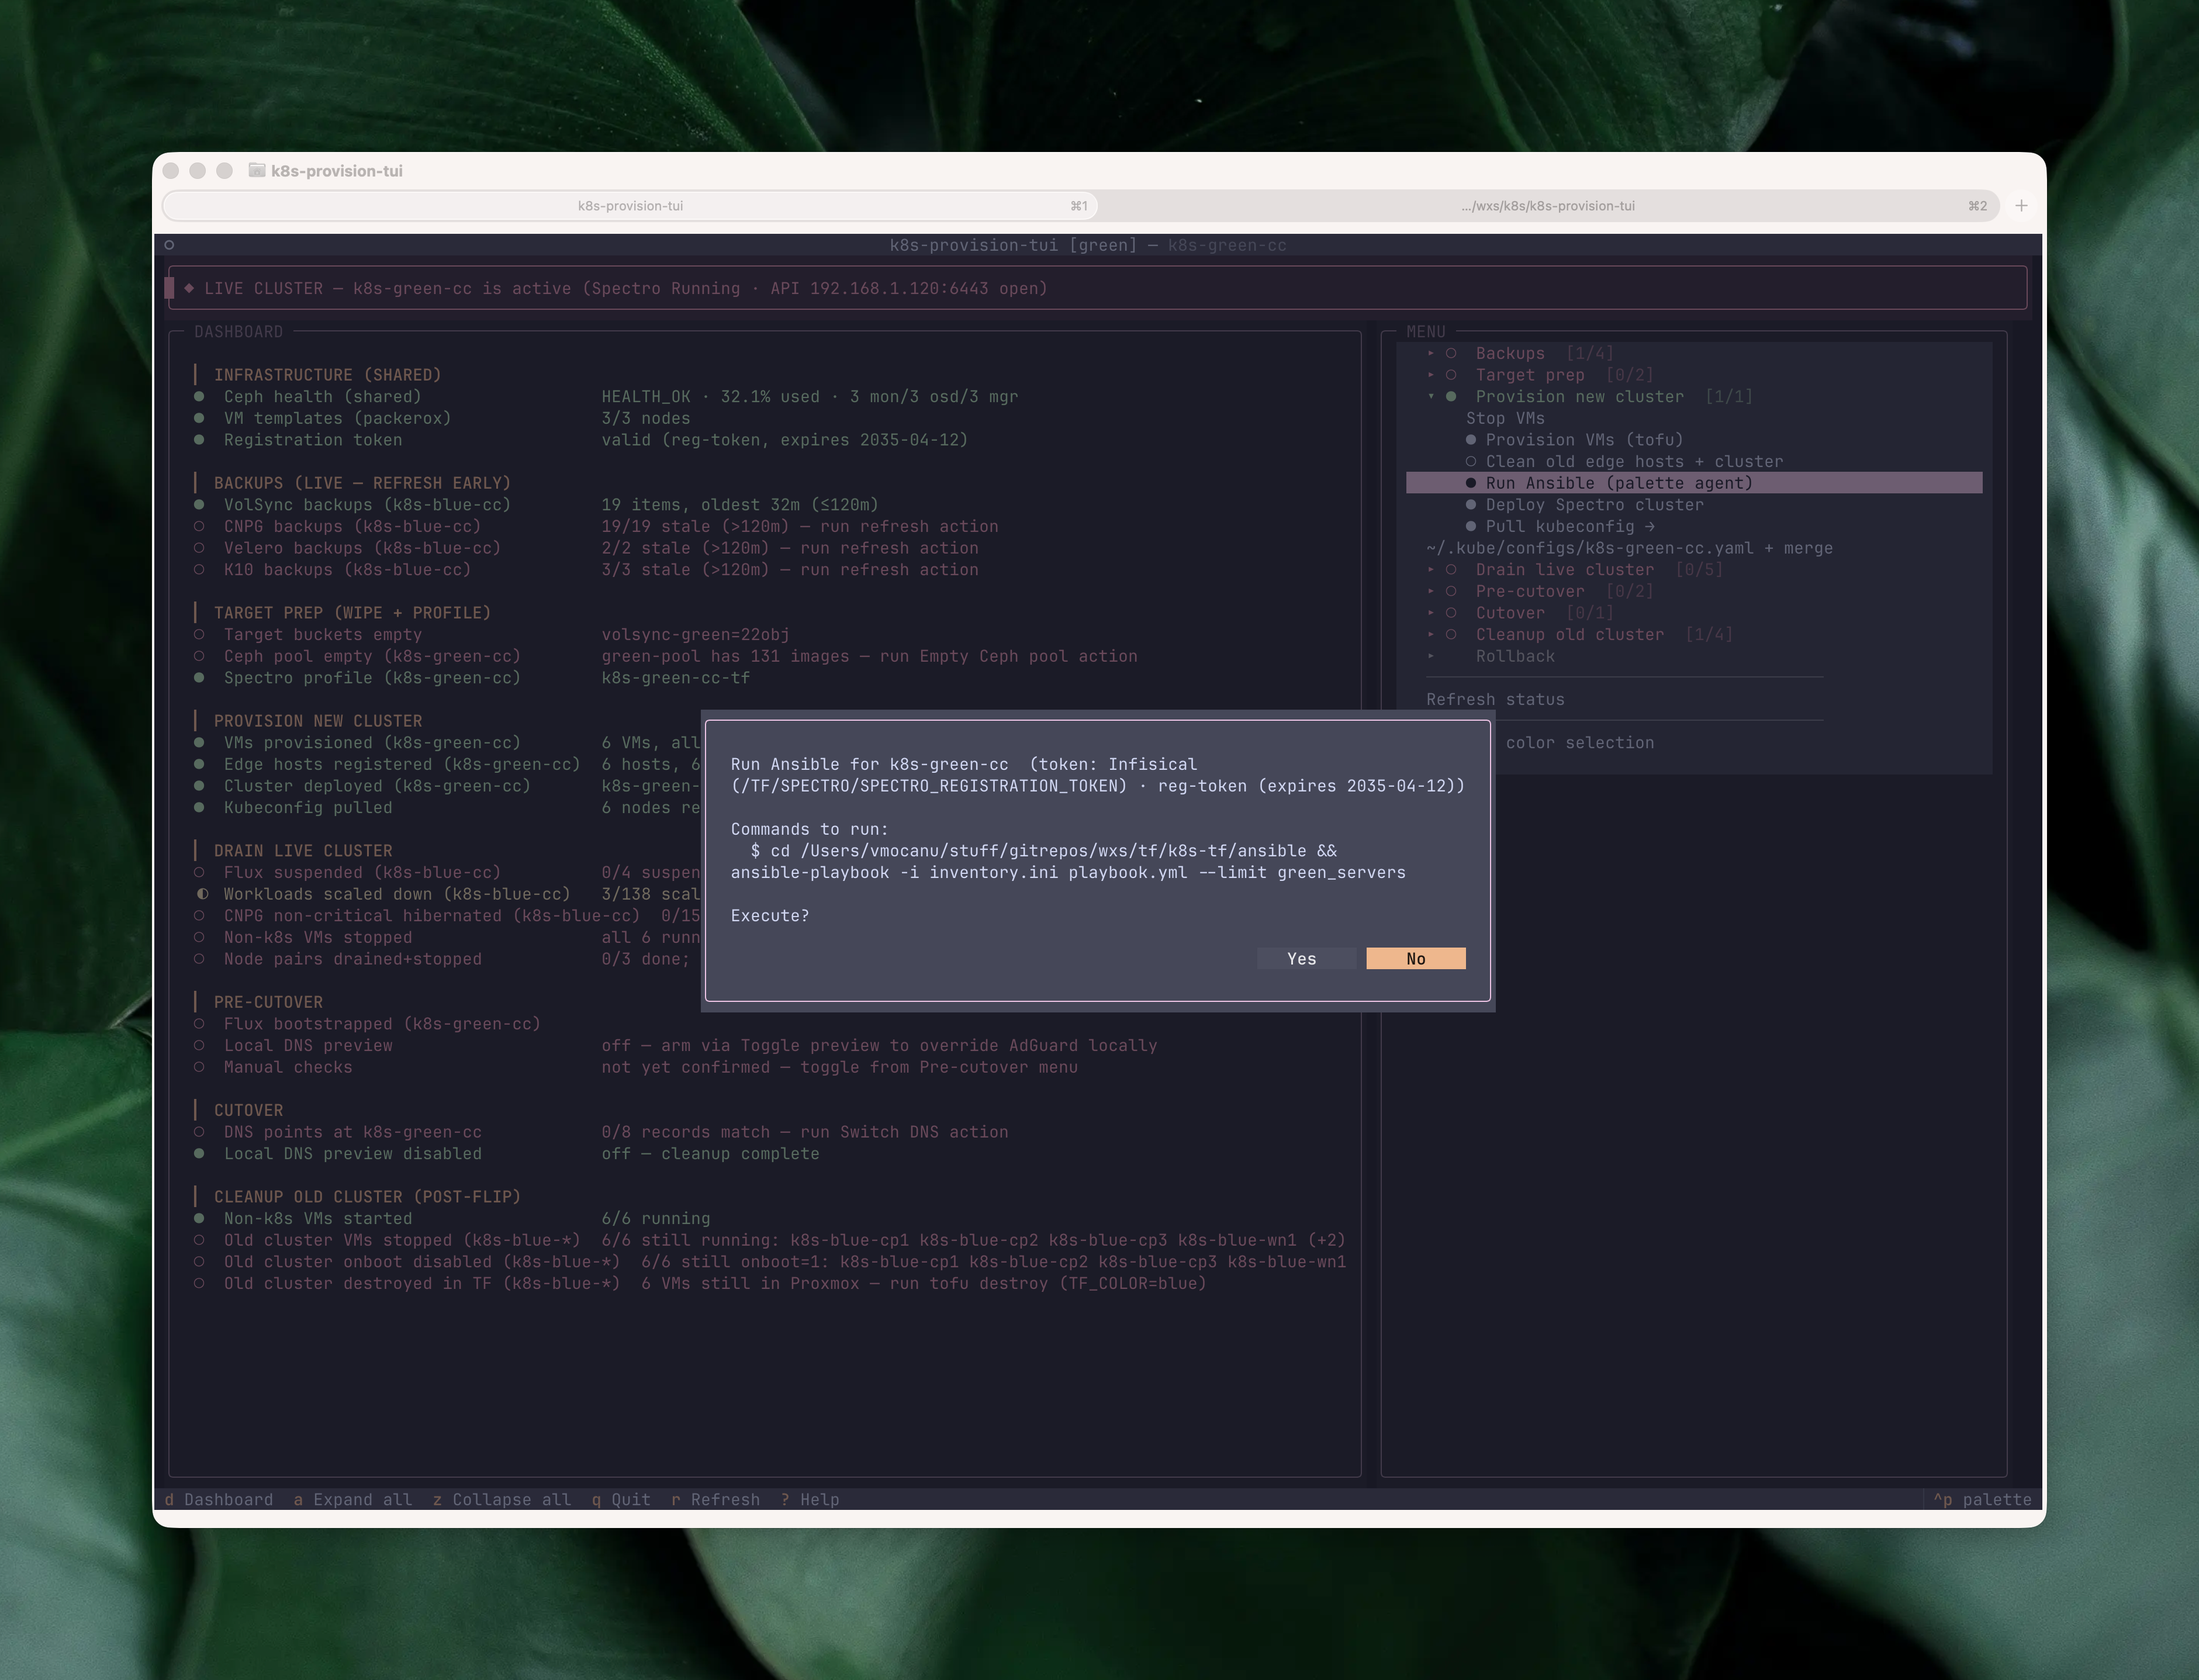Click Refresh in the footer bar
The image size is (2199, 1680).
pyautogui.click(x=715, y=1499)
